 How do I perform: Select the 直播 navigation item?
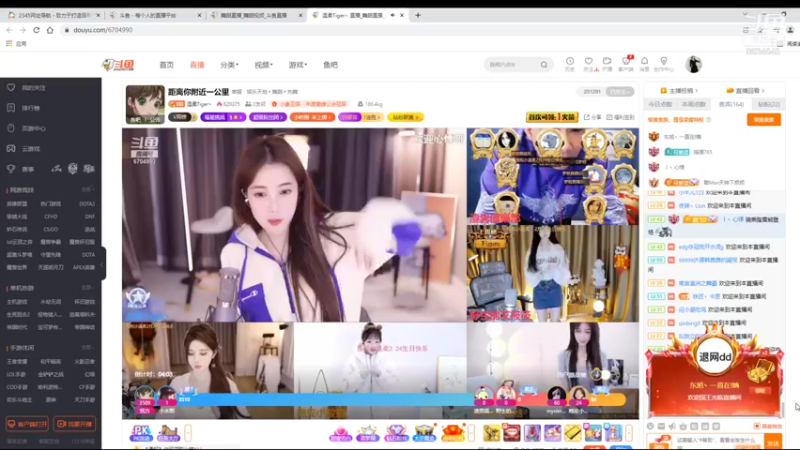click(x=197, y=65)
